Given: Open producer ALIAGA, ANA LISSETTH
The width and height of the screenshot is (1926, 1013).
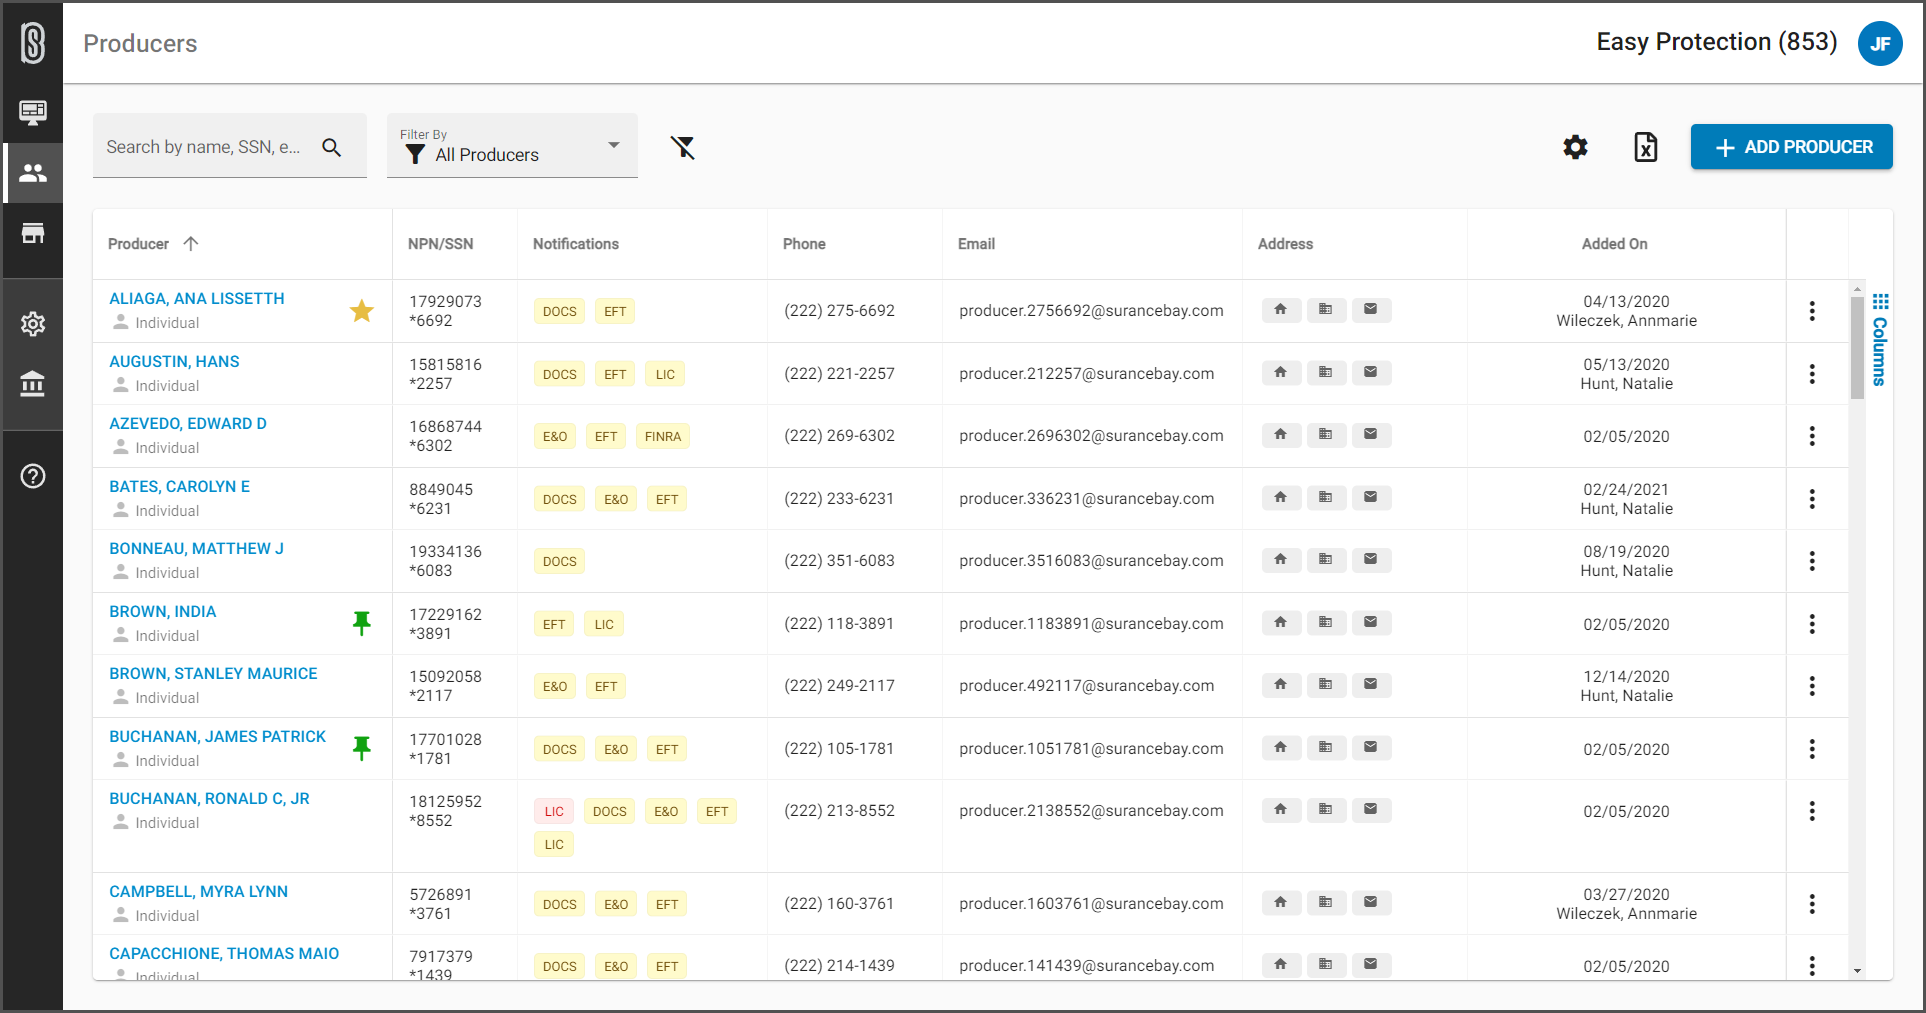Looking at the screenshot, I should pyautogui.click(x=197, y=299).
